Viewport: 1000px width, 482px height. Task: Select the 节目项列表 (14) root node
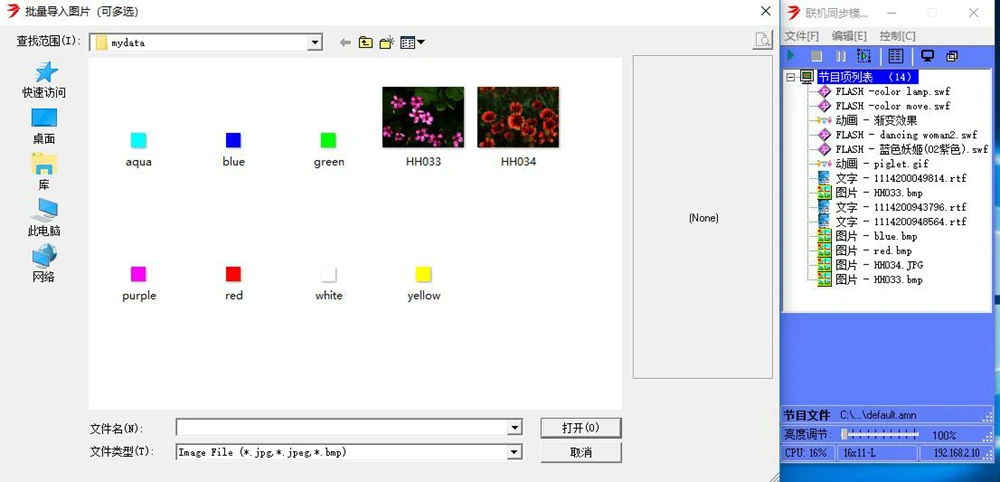click(867, 77)
